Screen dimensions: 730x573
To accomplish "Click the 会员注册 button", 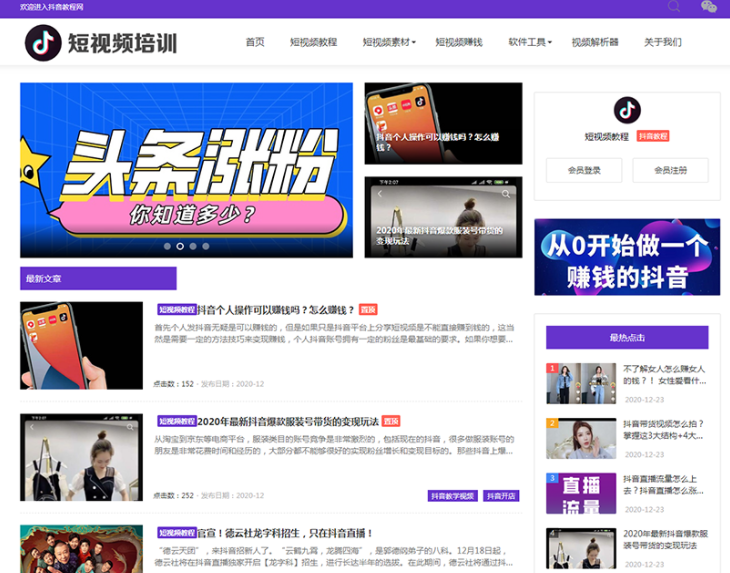I will click(670, 170).
